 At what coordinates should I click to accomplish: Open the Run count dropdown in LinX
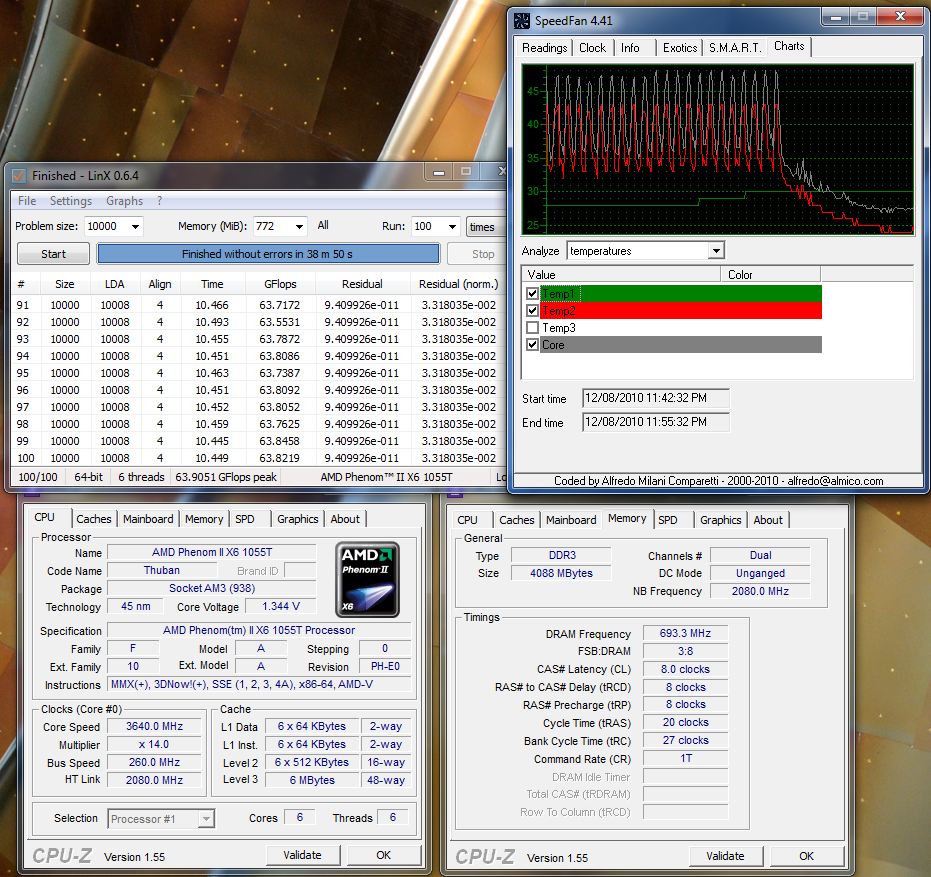click(x=452, y=227)
